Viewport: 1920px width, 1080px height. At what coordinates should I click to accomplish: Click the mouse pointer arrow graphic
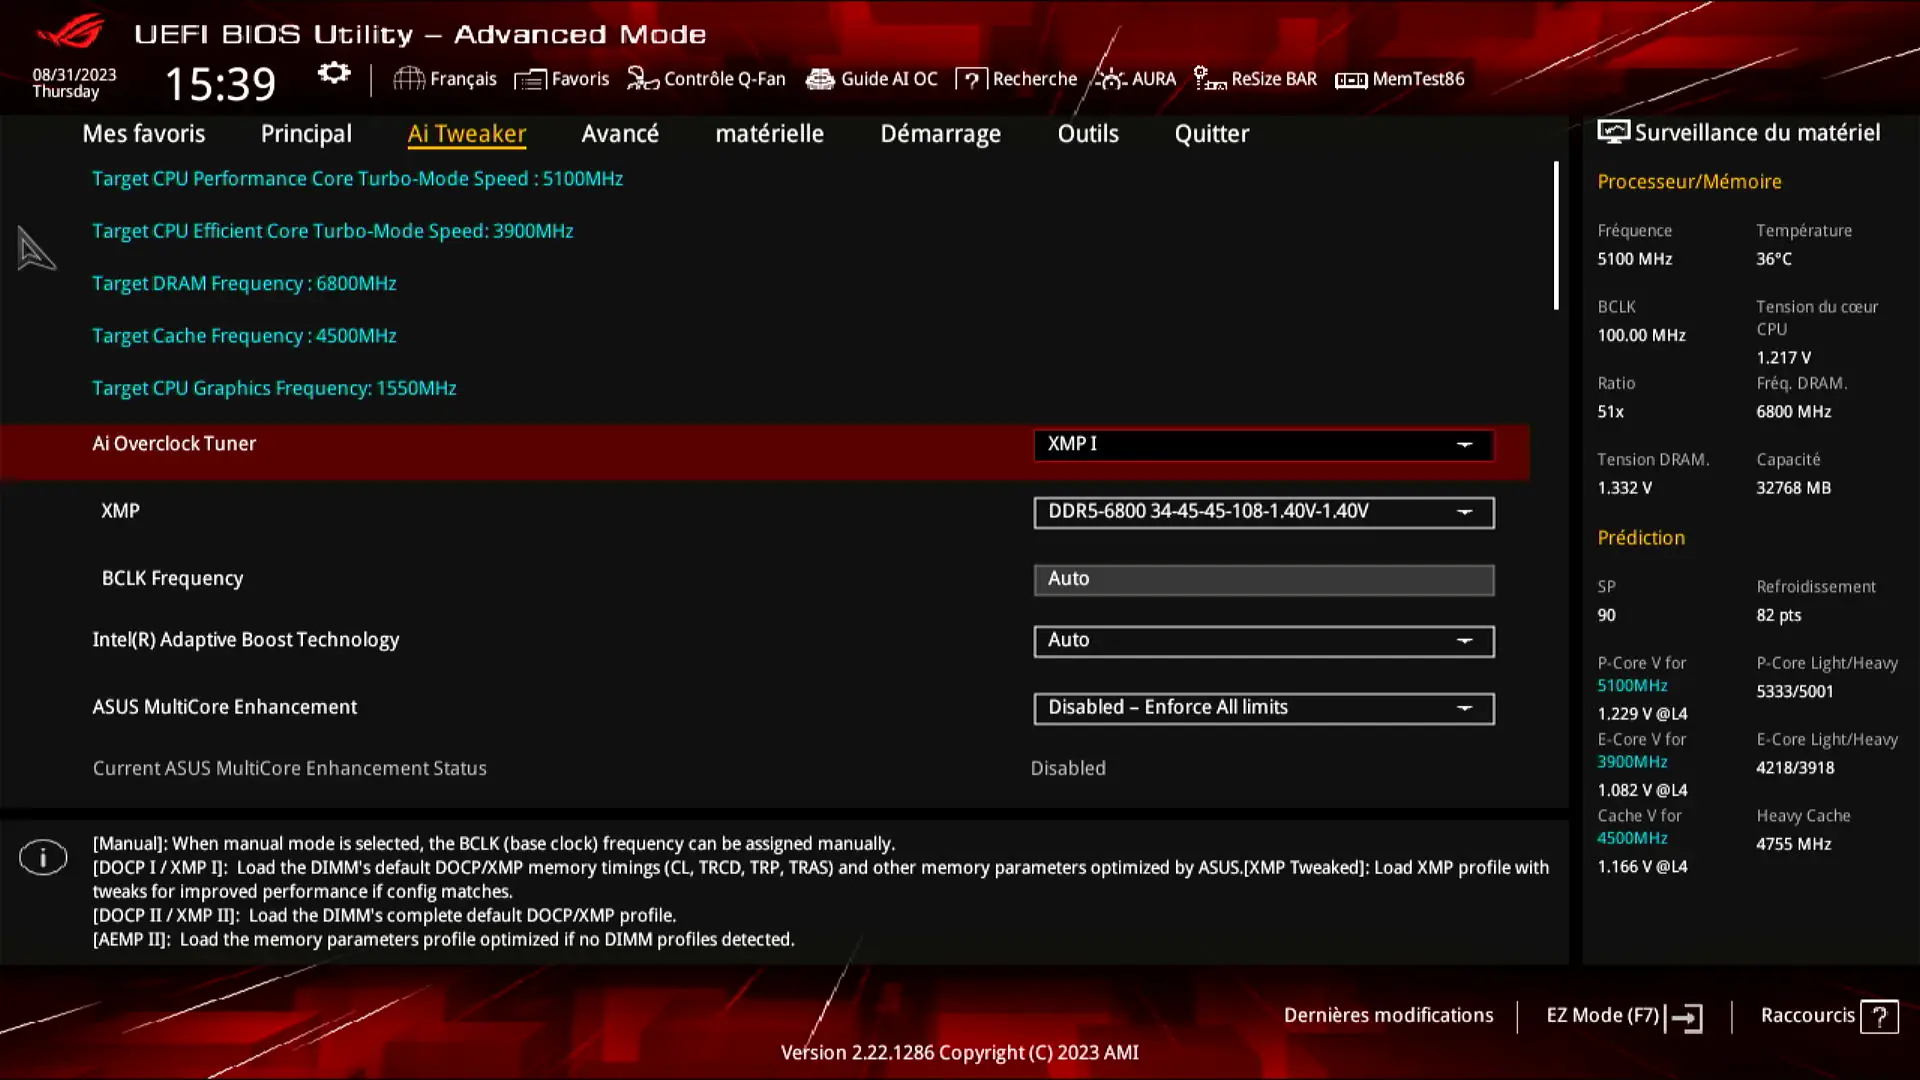coord(36,248)
